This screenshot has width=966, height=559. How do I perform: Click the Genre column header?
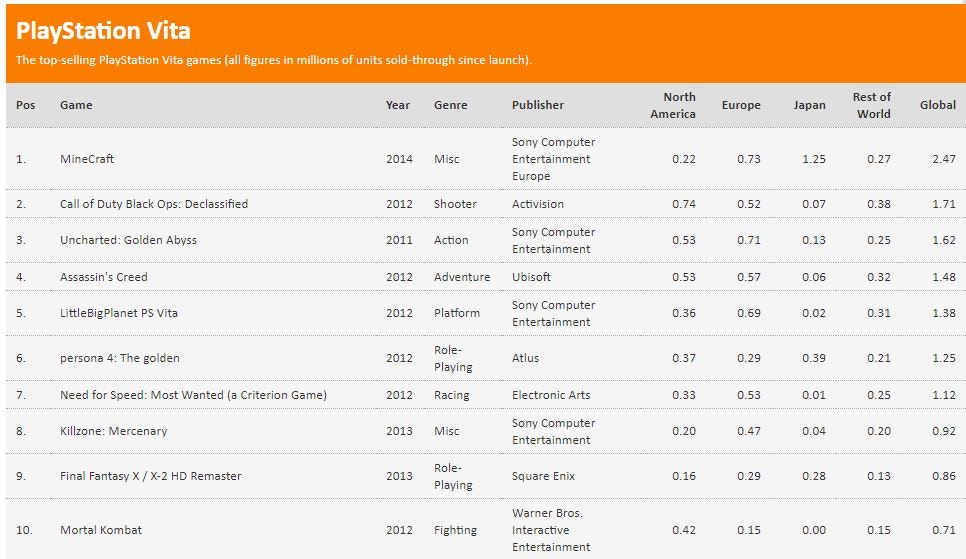(450, 105)
